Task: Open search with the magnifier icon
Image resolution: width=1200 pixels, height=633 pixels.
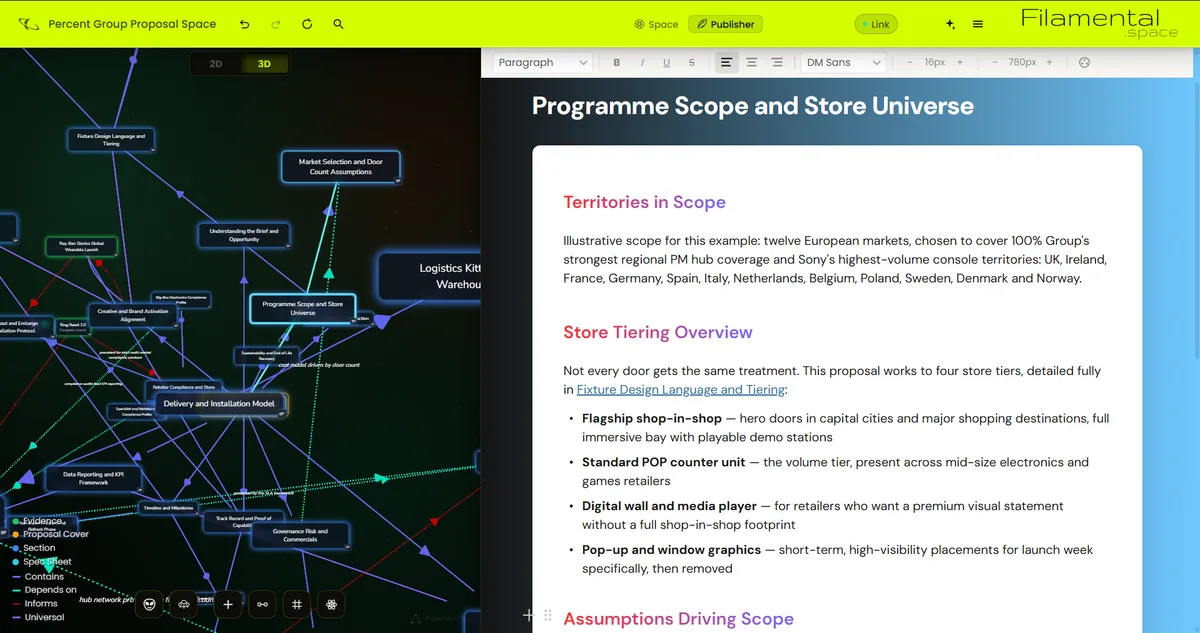Action: [x=338, y=24]
